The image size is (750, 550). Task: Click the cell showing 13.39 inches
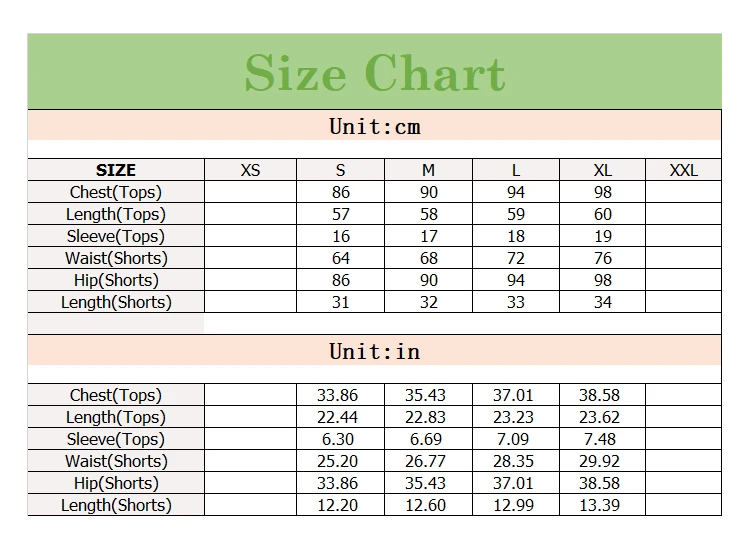coord(599,505)
